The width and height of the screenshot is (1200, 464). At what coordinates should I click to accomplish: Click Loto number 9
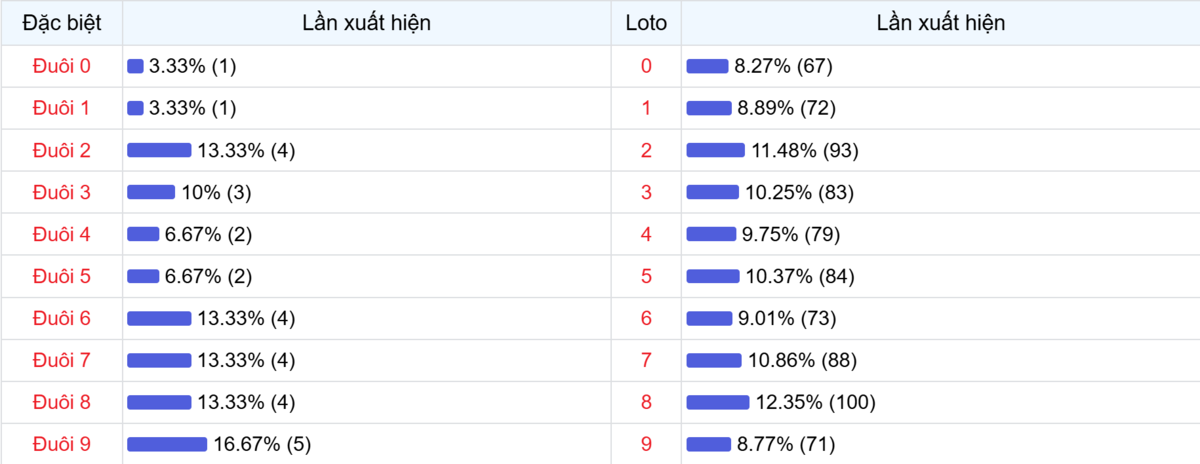646,445
